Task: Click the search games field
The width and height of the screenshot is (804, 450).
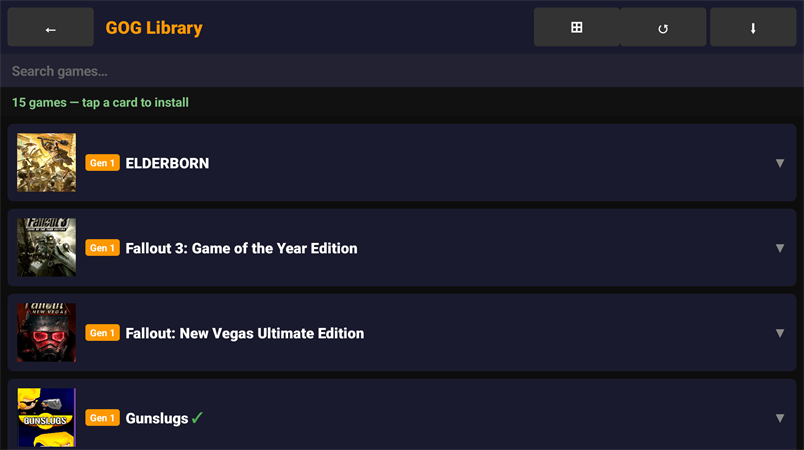Action: click(400, 71)
